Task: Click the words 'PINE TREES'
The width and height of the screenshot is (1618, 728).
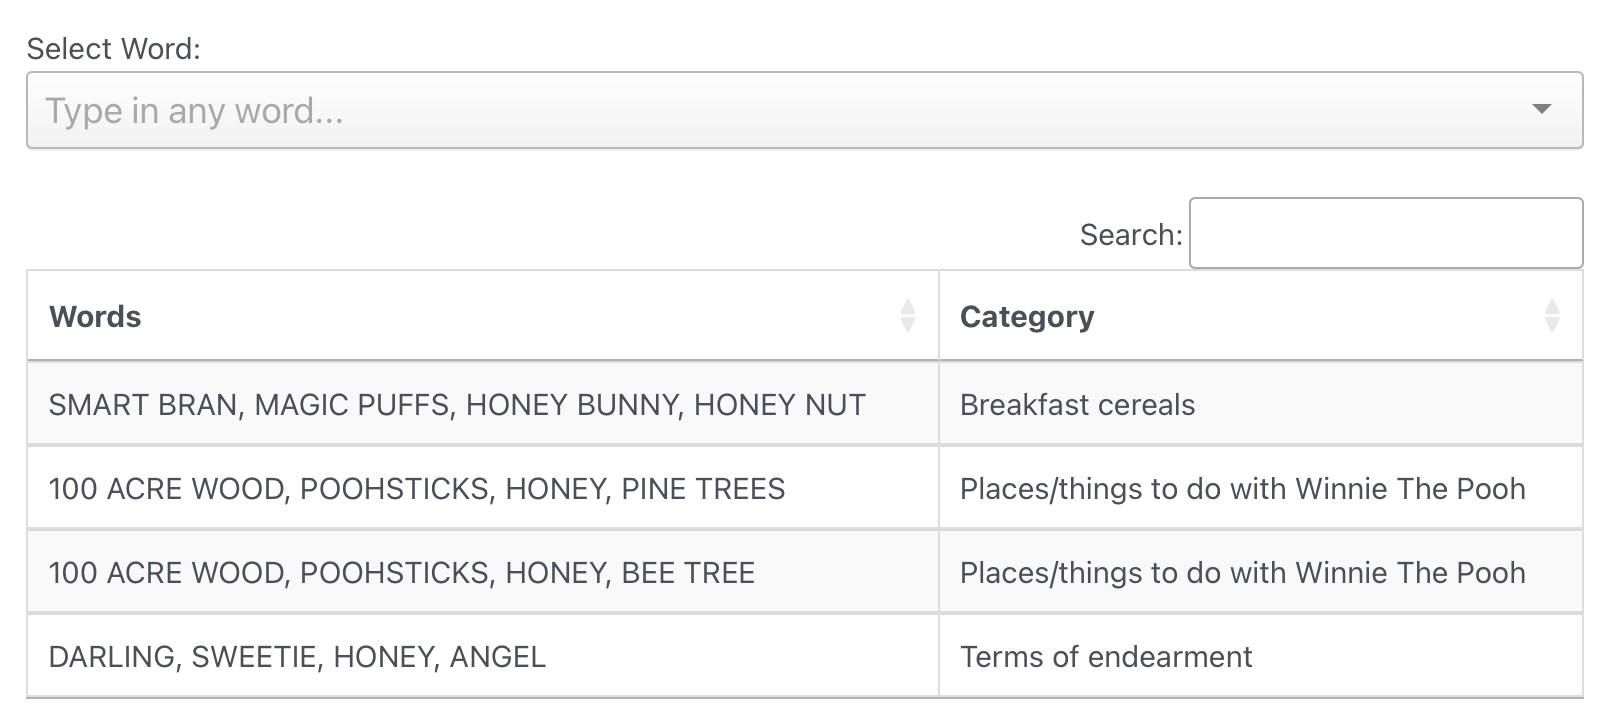Action: coord(703,489)
